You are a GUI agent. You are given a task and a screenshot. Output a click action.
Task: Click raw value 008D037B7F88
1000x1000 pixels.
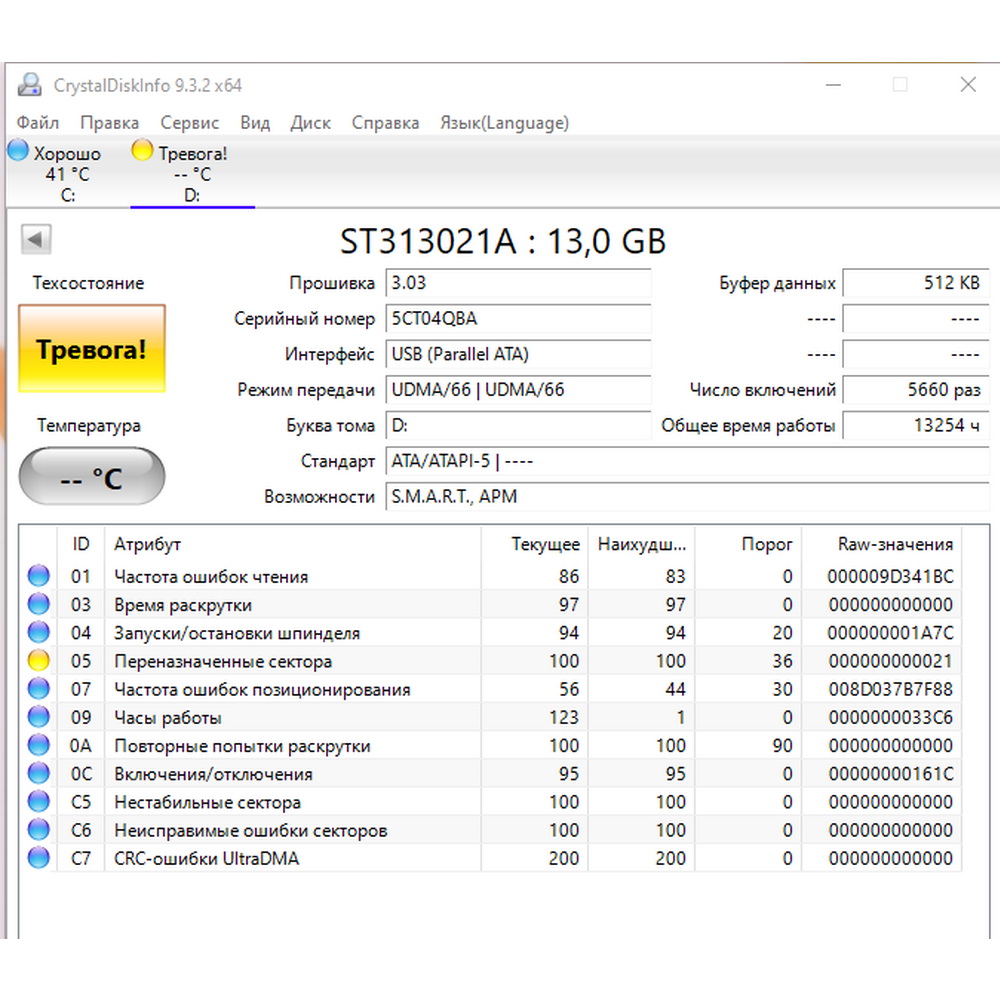point(890,689)
